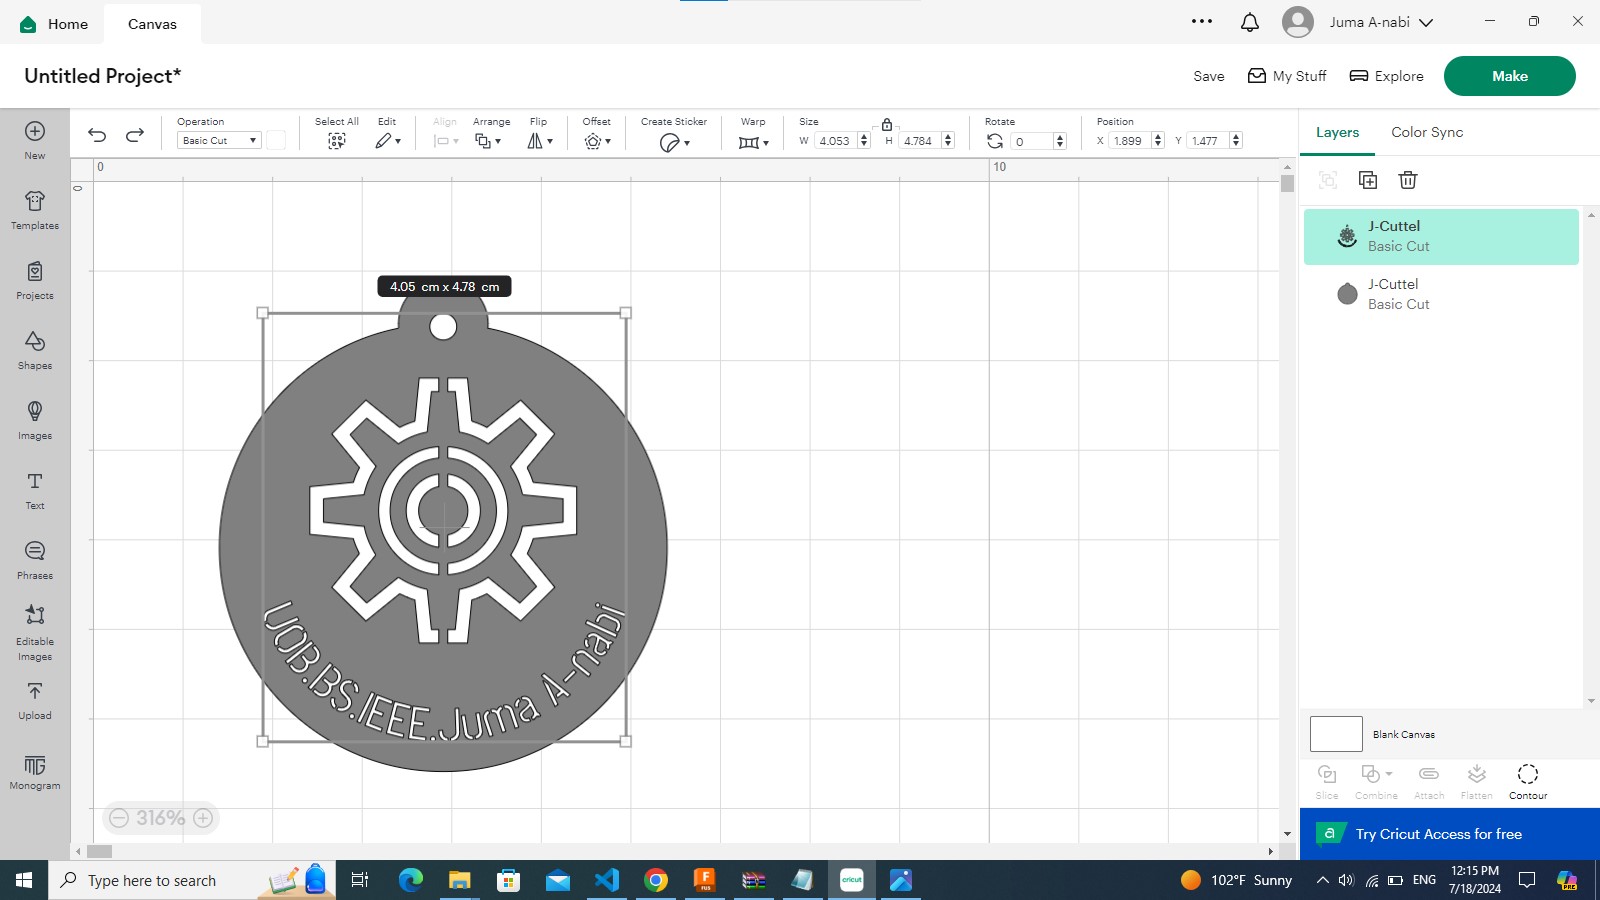Select the second J-Cuttel circle layer
Viewport: 1600px width, 900px height.
tap(1441, 294)
